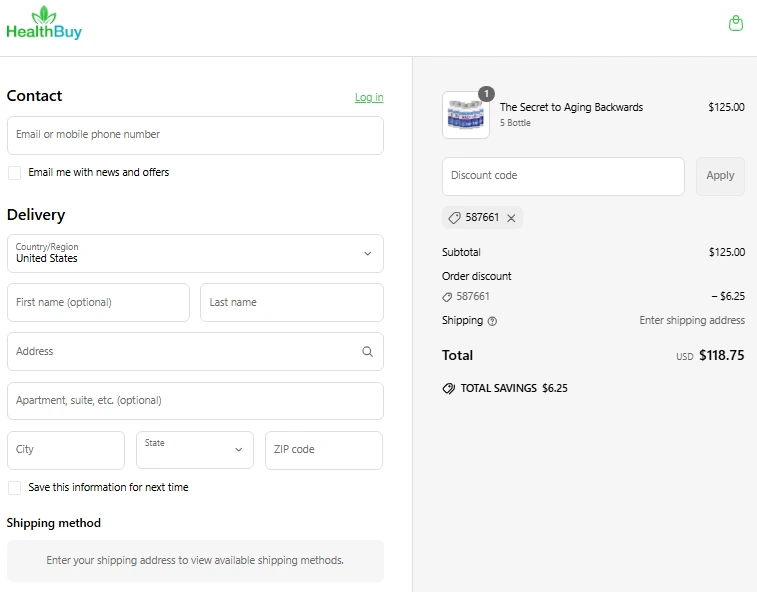Open the shopping bag cart icon
This screenshot has width=757, height=592.
(x=735, y=23)
